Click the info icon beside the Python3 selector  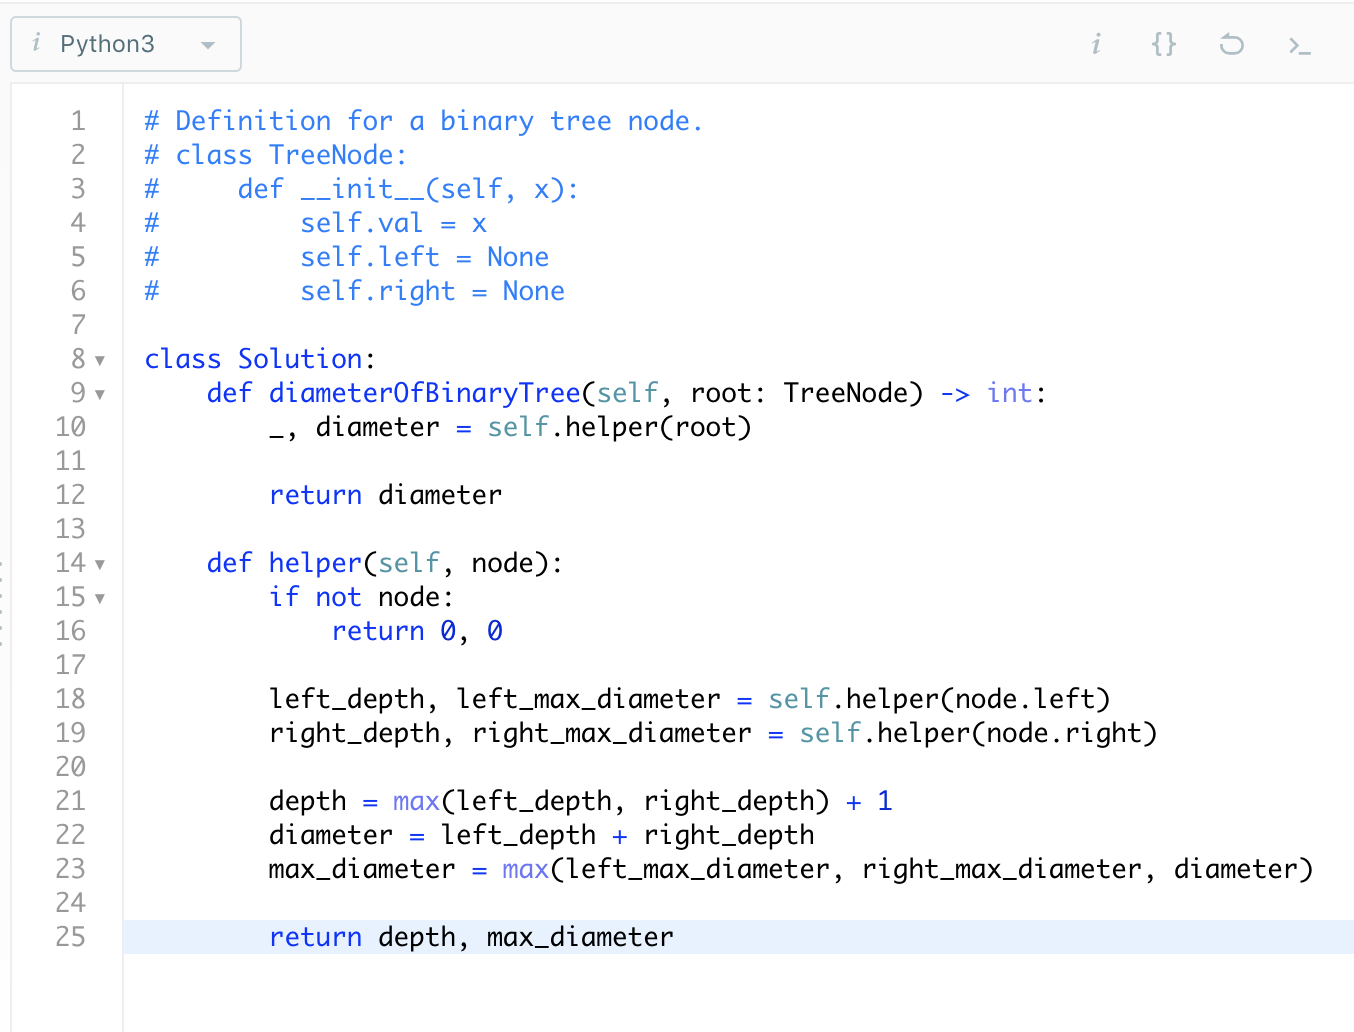(x=37, y=43)
